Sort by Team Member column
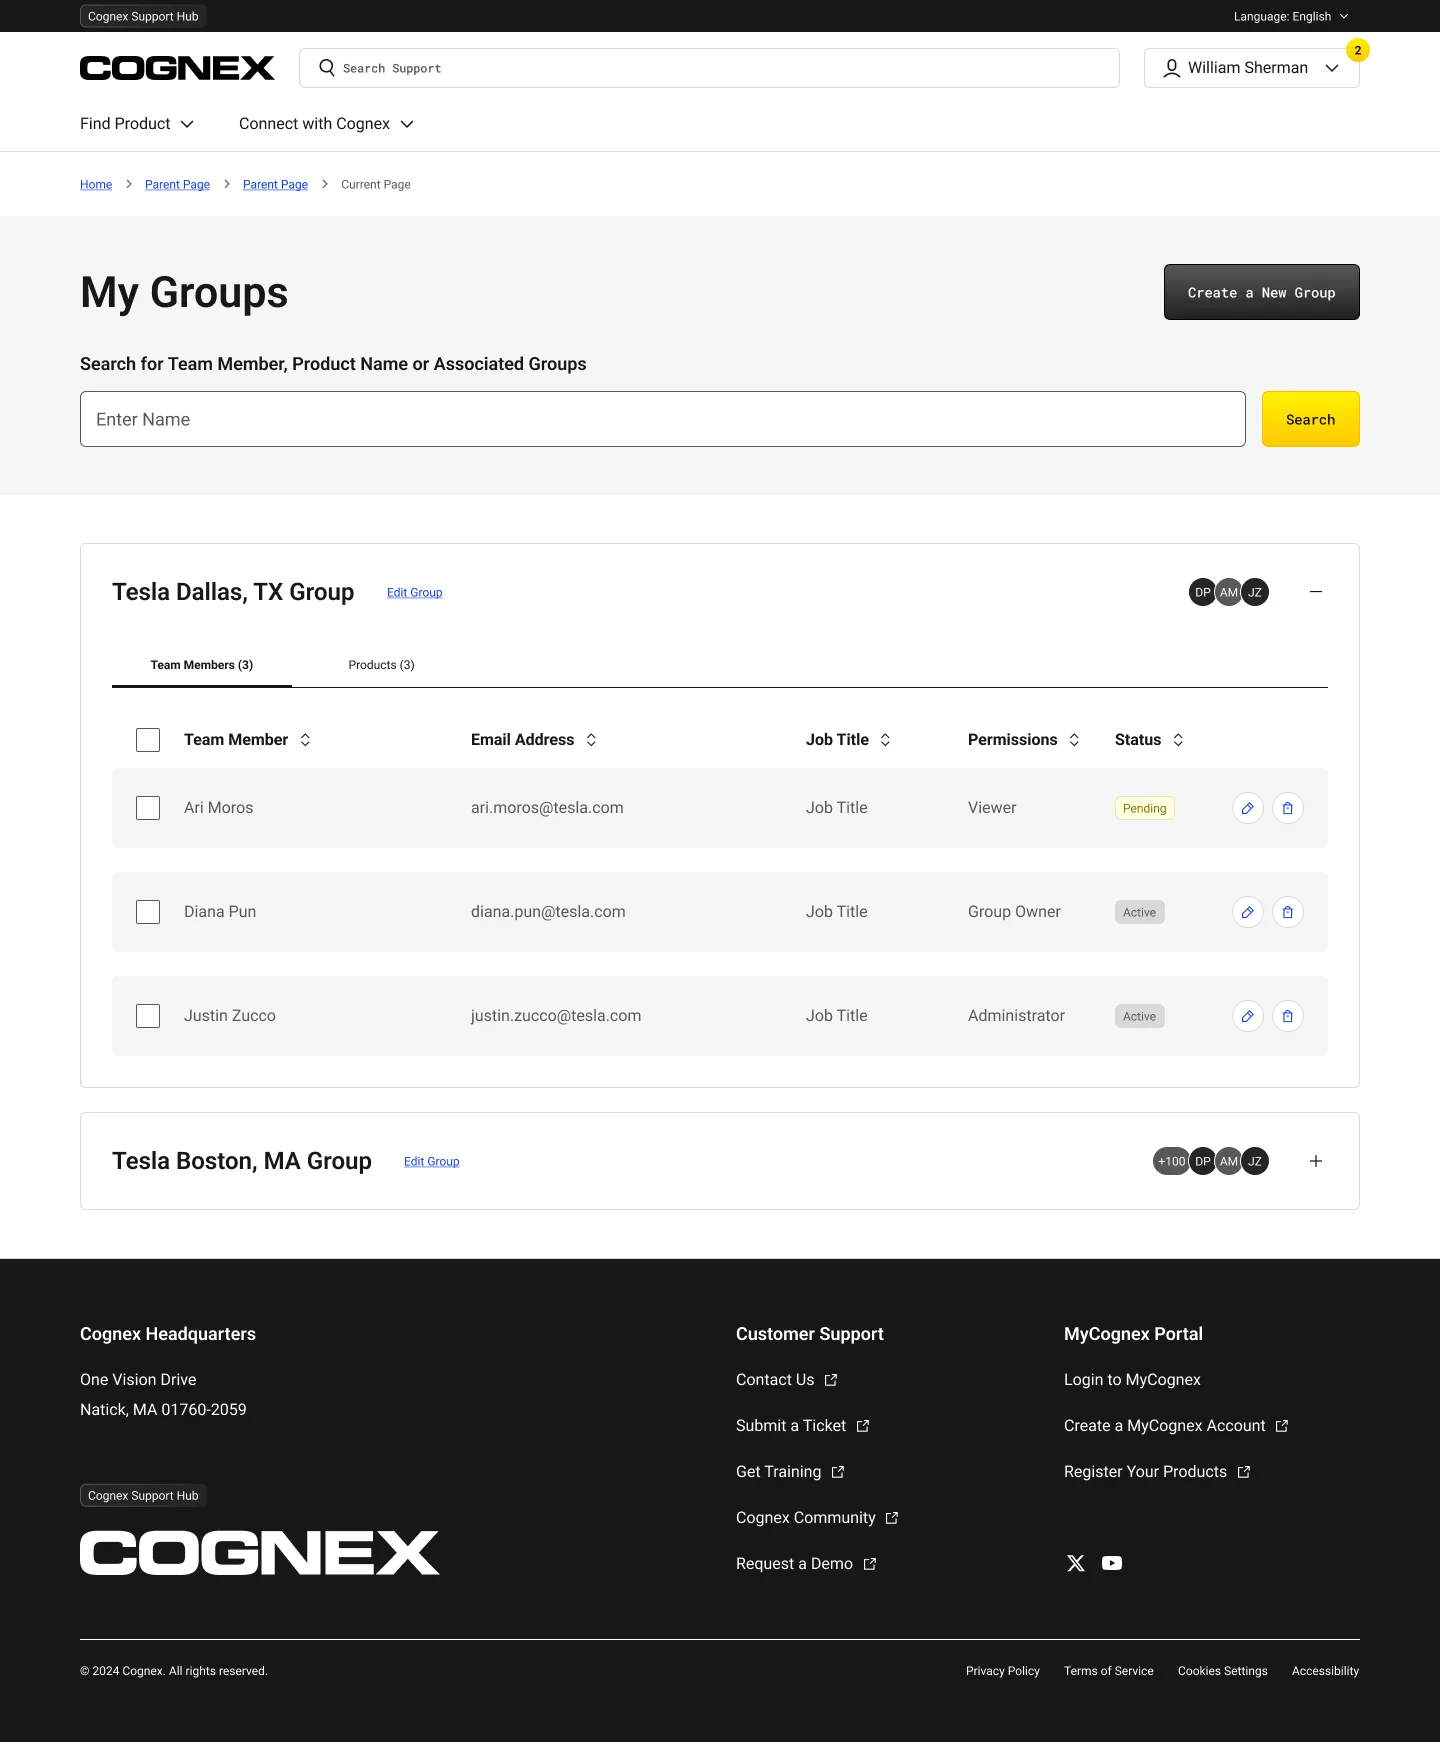Viewport: 1440px width, 1742px height. (305, 740)
